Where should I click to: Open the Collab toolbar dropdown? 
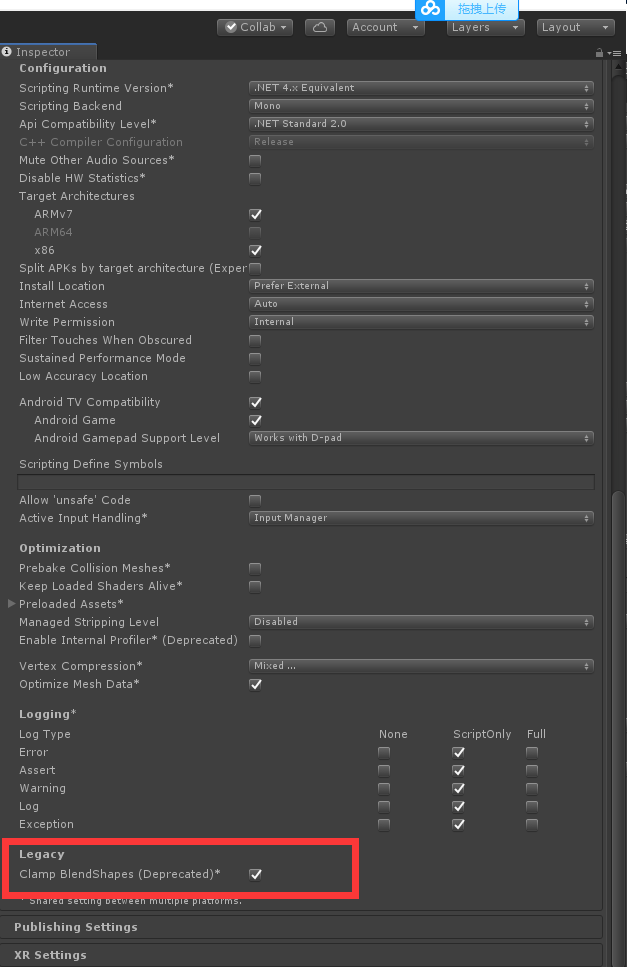tap(254, 27)
